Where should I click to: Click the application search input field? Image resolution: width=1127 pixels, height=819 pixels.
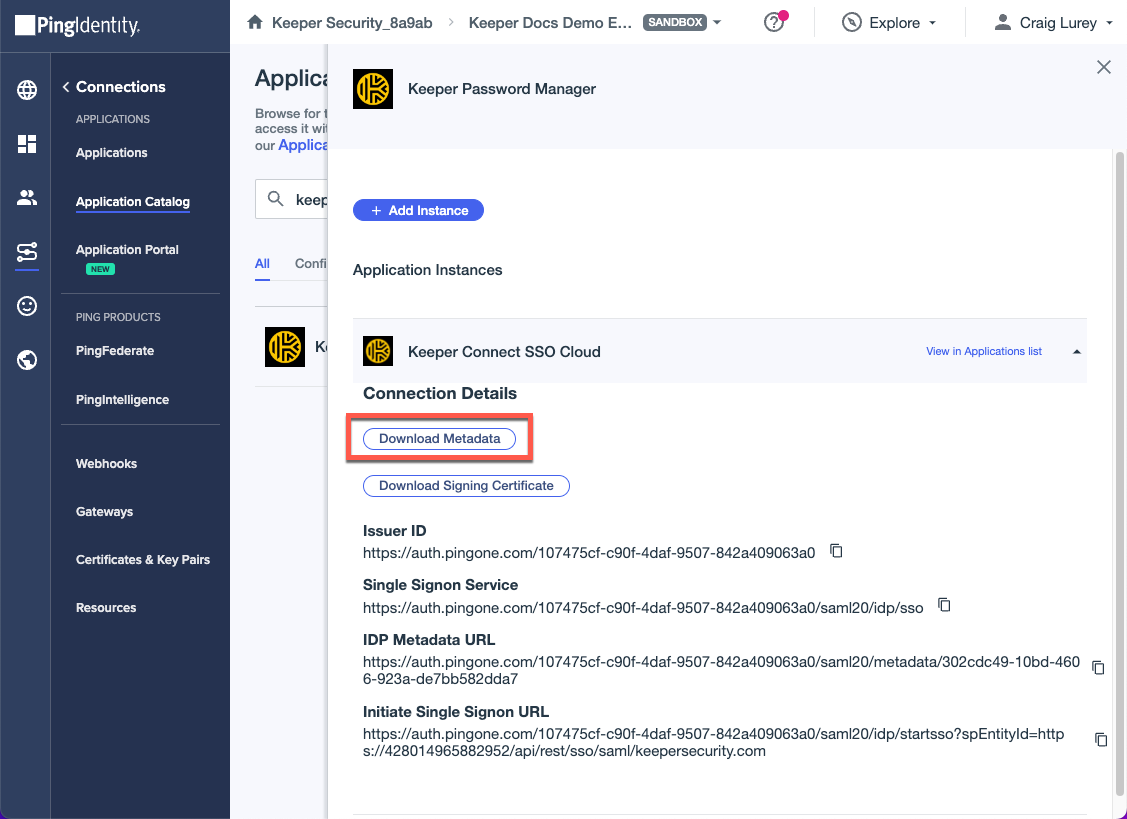click(x=292, y=199)
